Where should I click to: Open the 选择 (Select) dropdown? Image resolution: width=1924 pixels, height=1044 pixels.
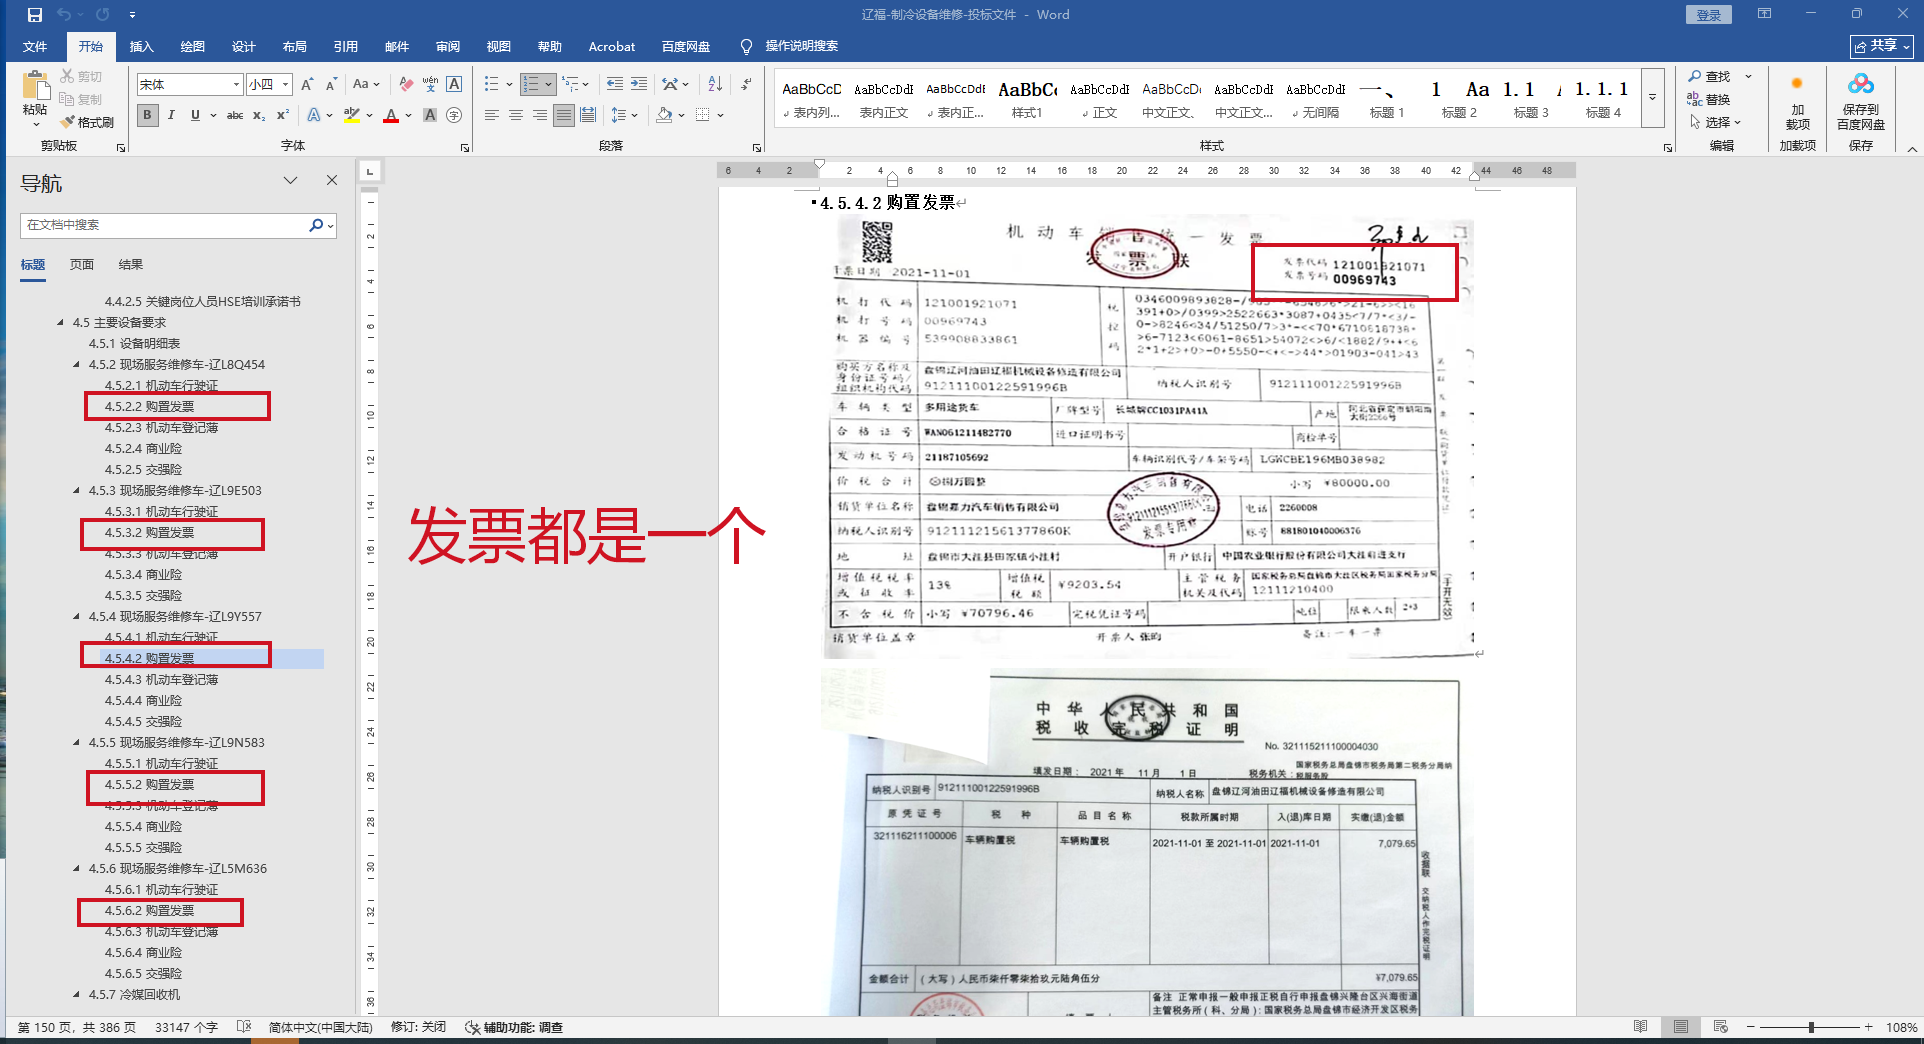pyautogui.click(x=1716, y=122)
